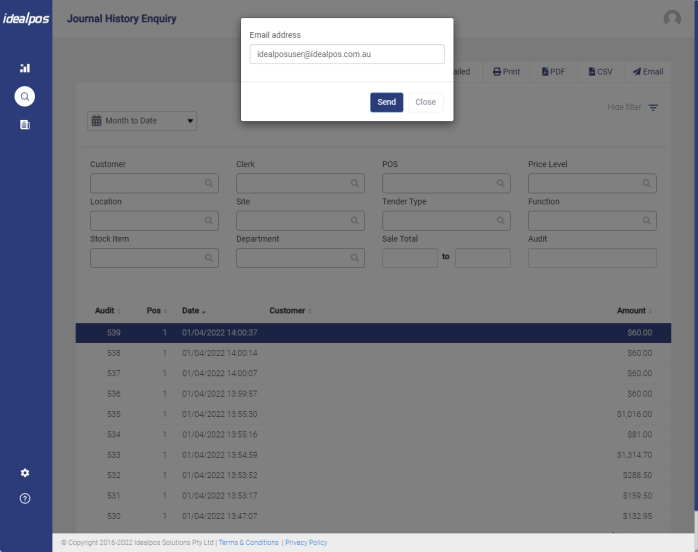Select the audit 535 row amount $1,016.00
This screenshot has width=698, height=552.
point(634,414)
